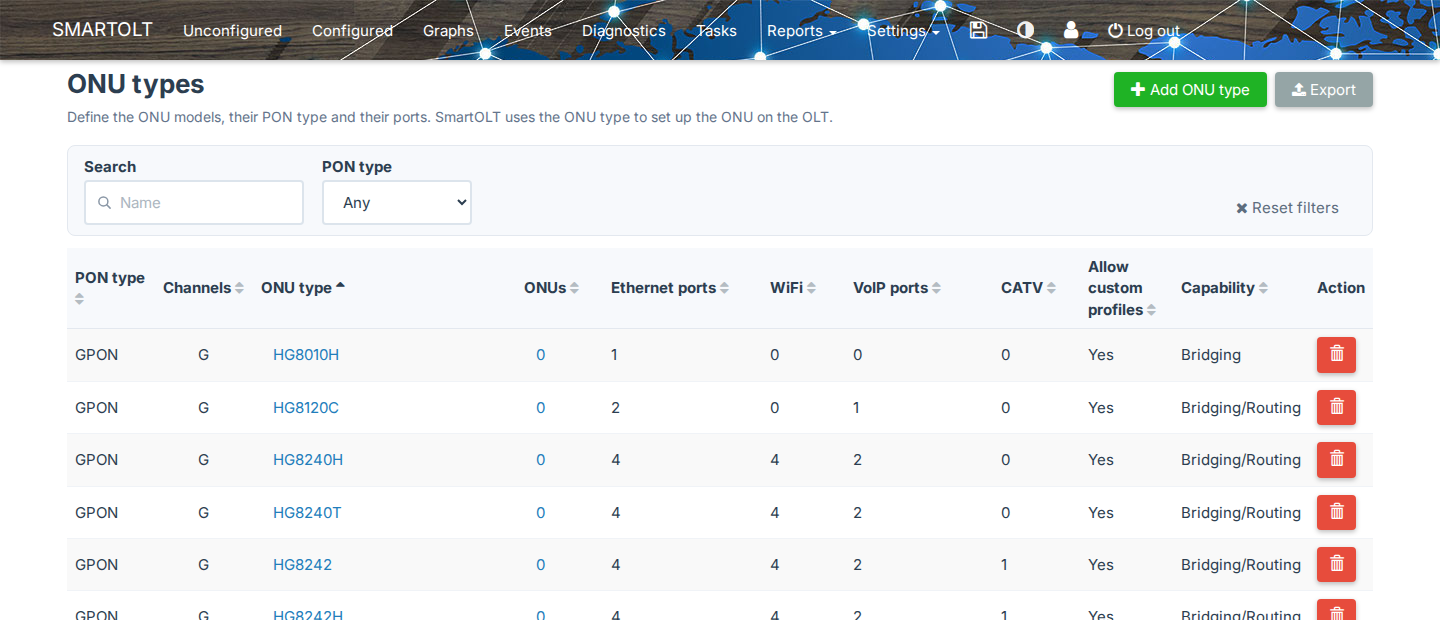Click the ONUs count for HG8010H
1440x620 pixels.
(x=540, y=355)
